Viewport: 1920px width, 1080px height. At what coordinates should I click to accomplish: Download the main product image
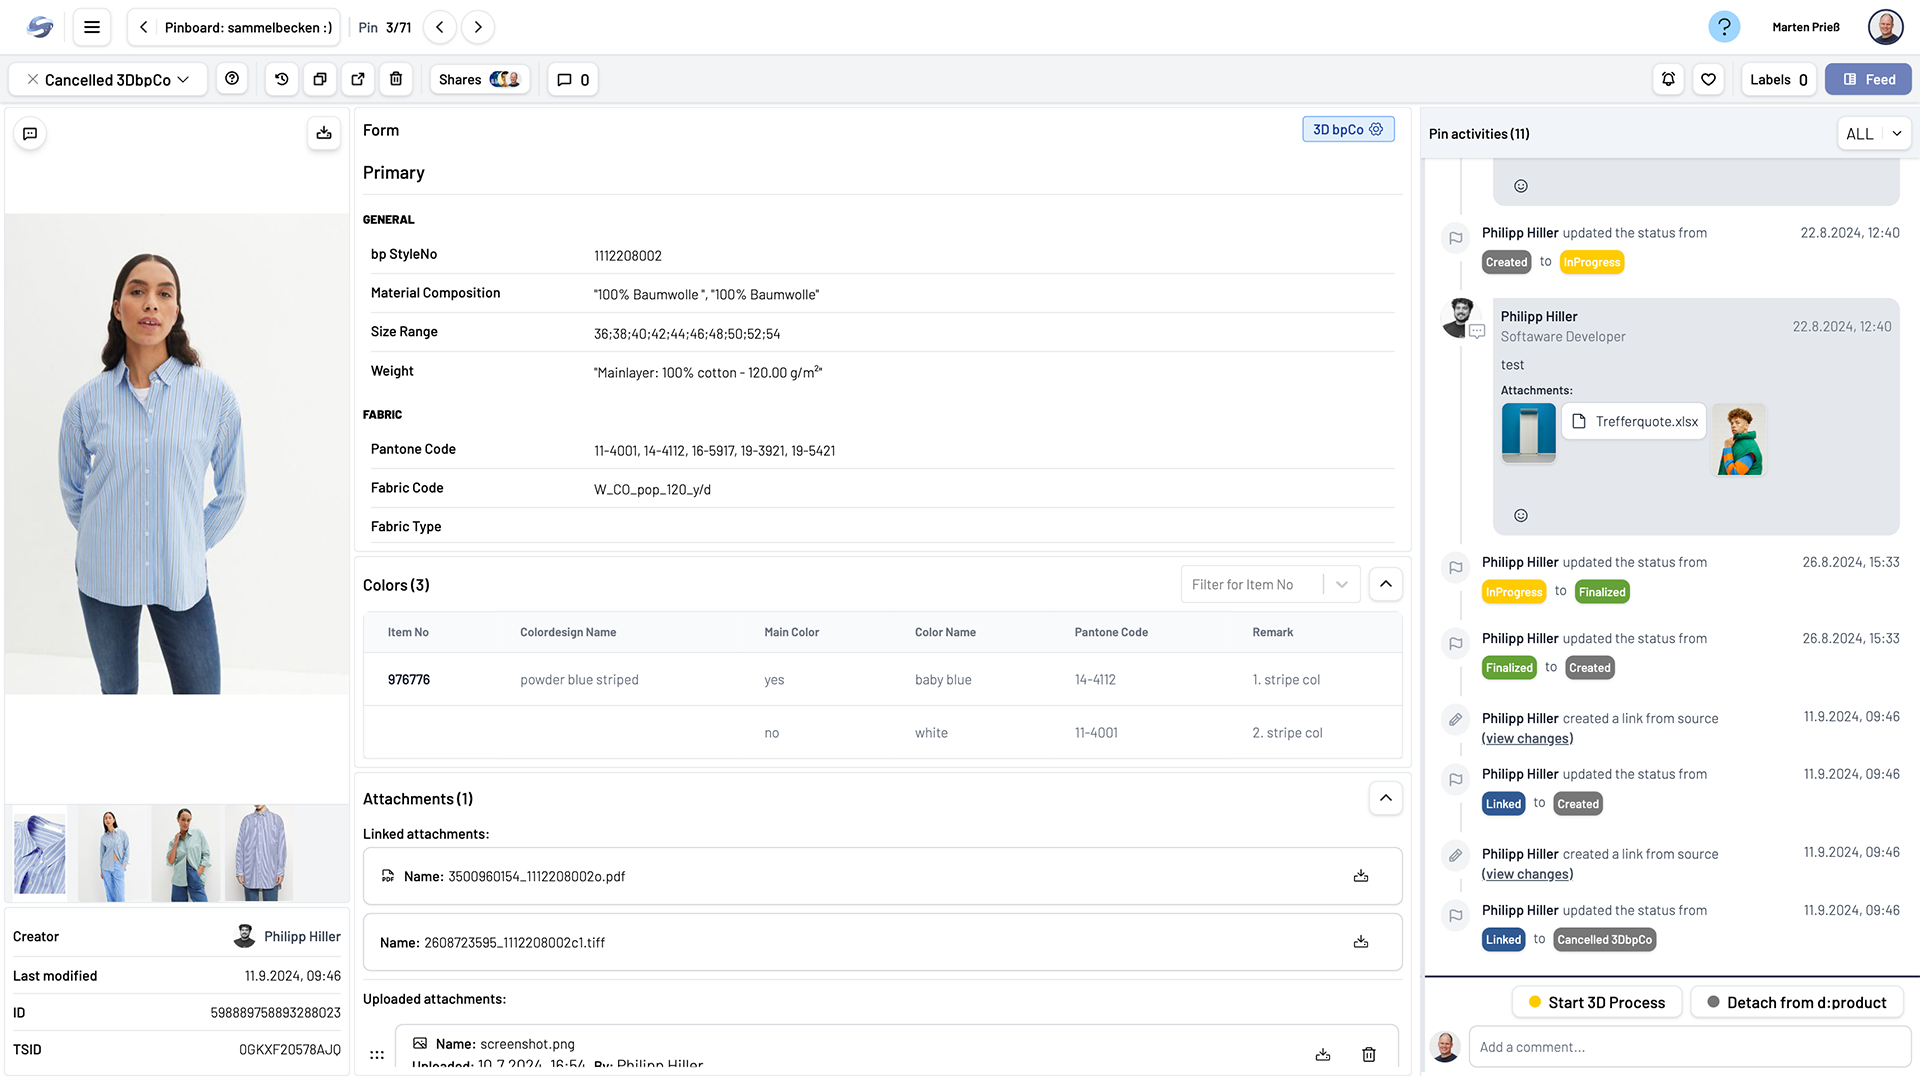324,133
